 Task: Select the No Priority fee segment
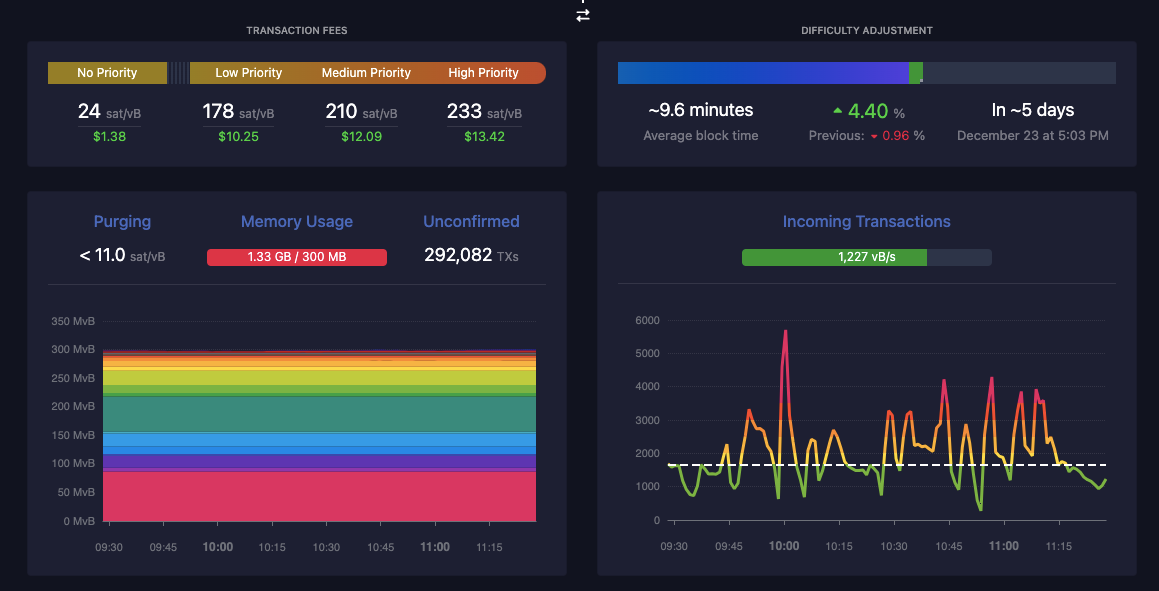(107, 73)
